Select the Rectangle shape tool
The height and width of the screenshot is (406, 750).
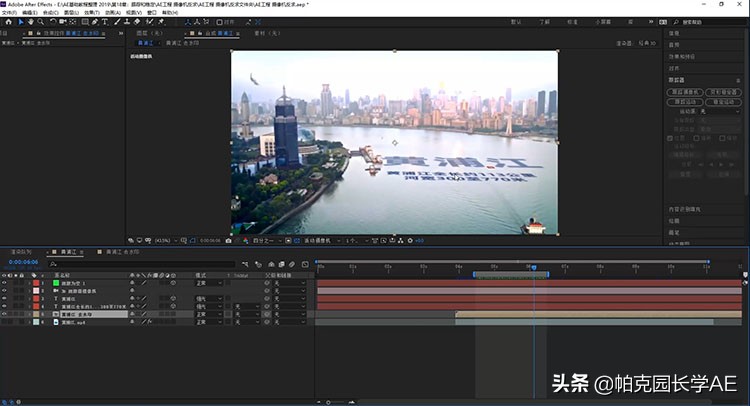[x=85, y=22]
